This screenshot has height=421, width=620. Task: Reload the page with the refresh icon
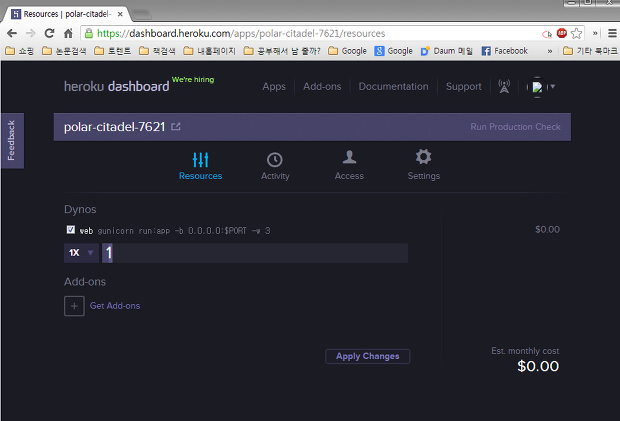(49, 33)
